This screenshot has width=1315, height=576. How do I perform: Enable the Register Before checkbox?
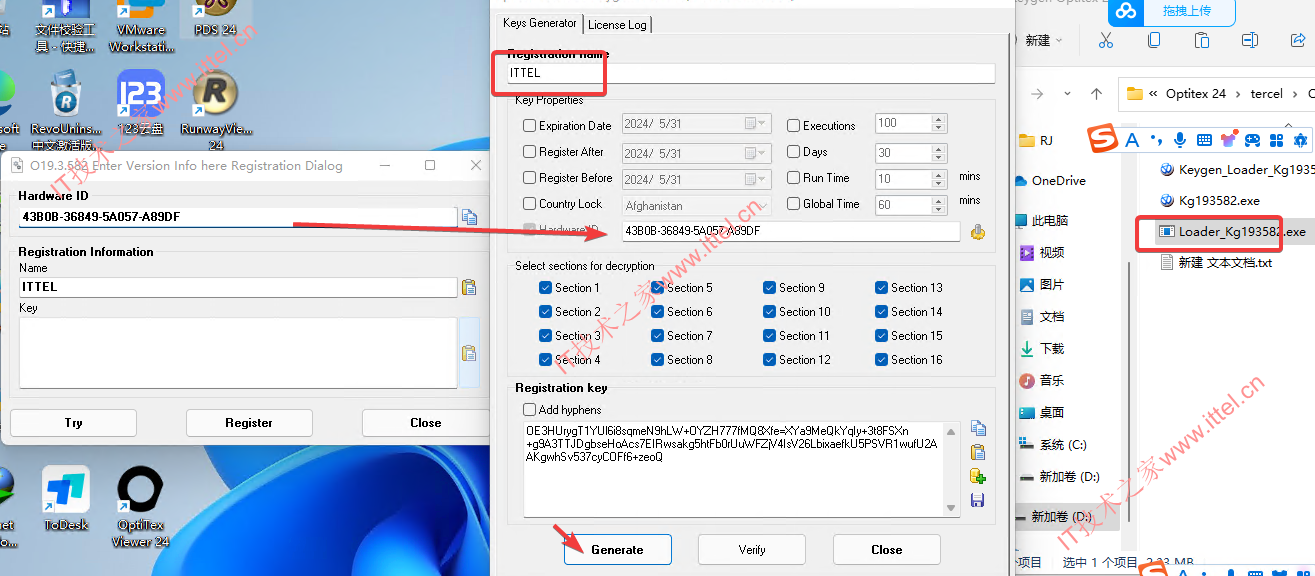pyautogui.click(x=530, y=178)
